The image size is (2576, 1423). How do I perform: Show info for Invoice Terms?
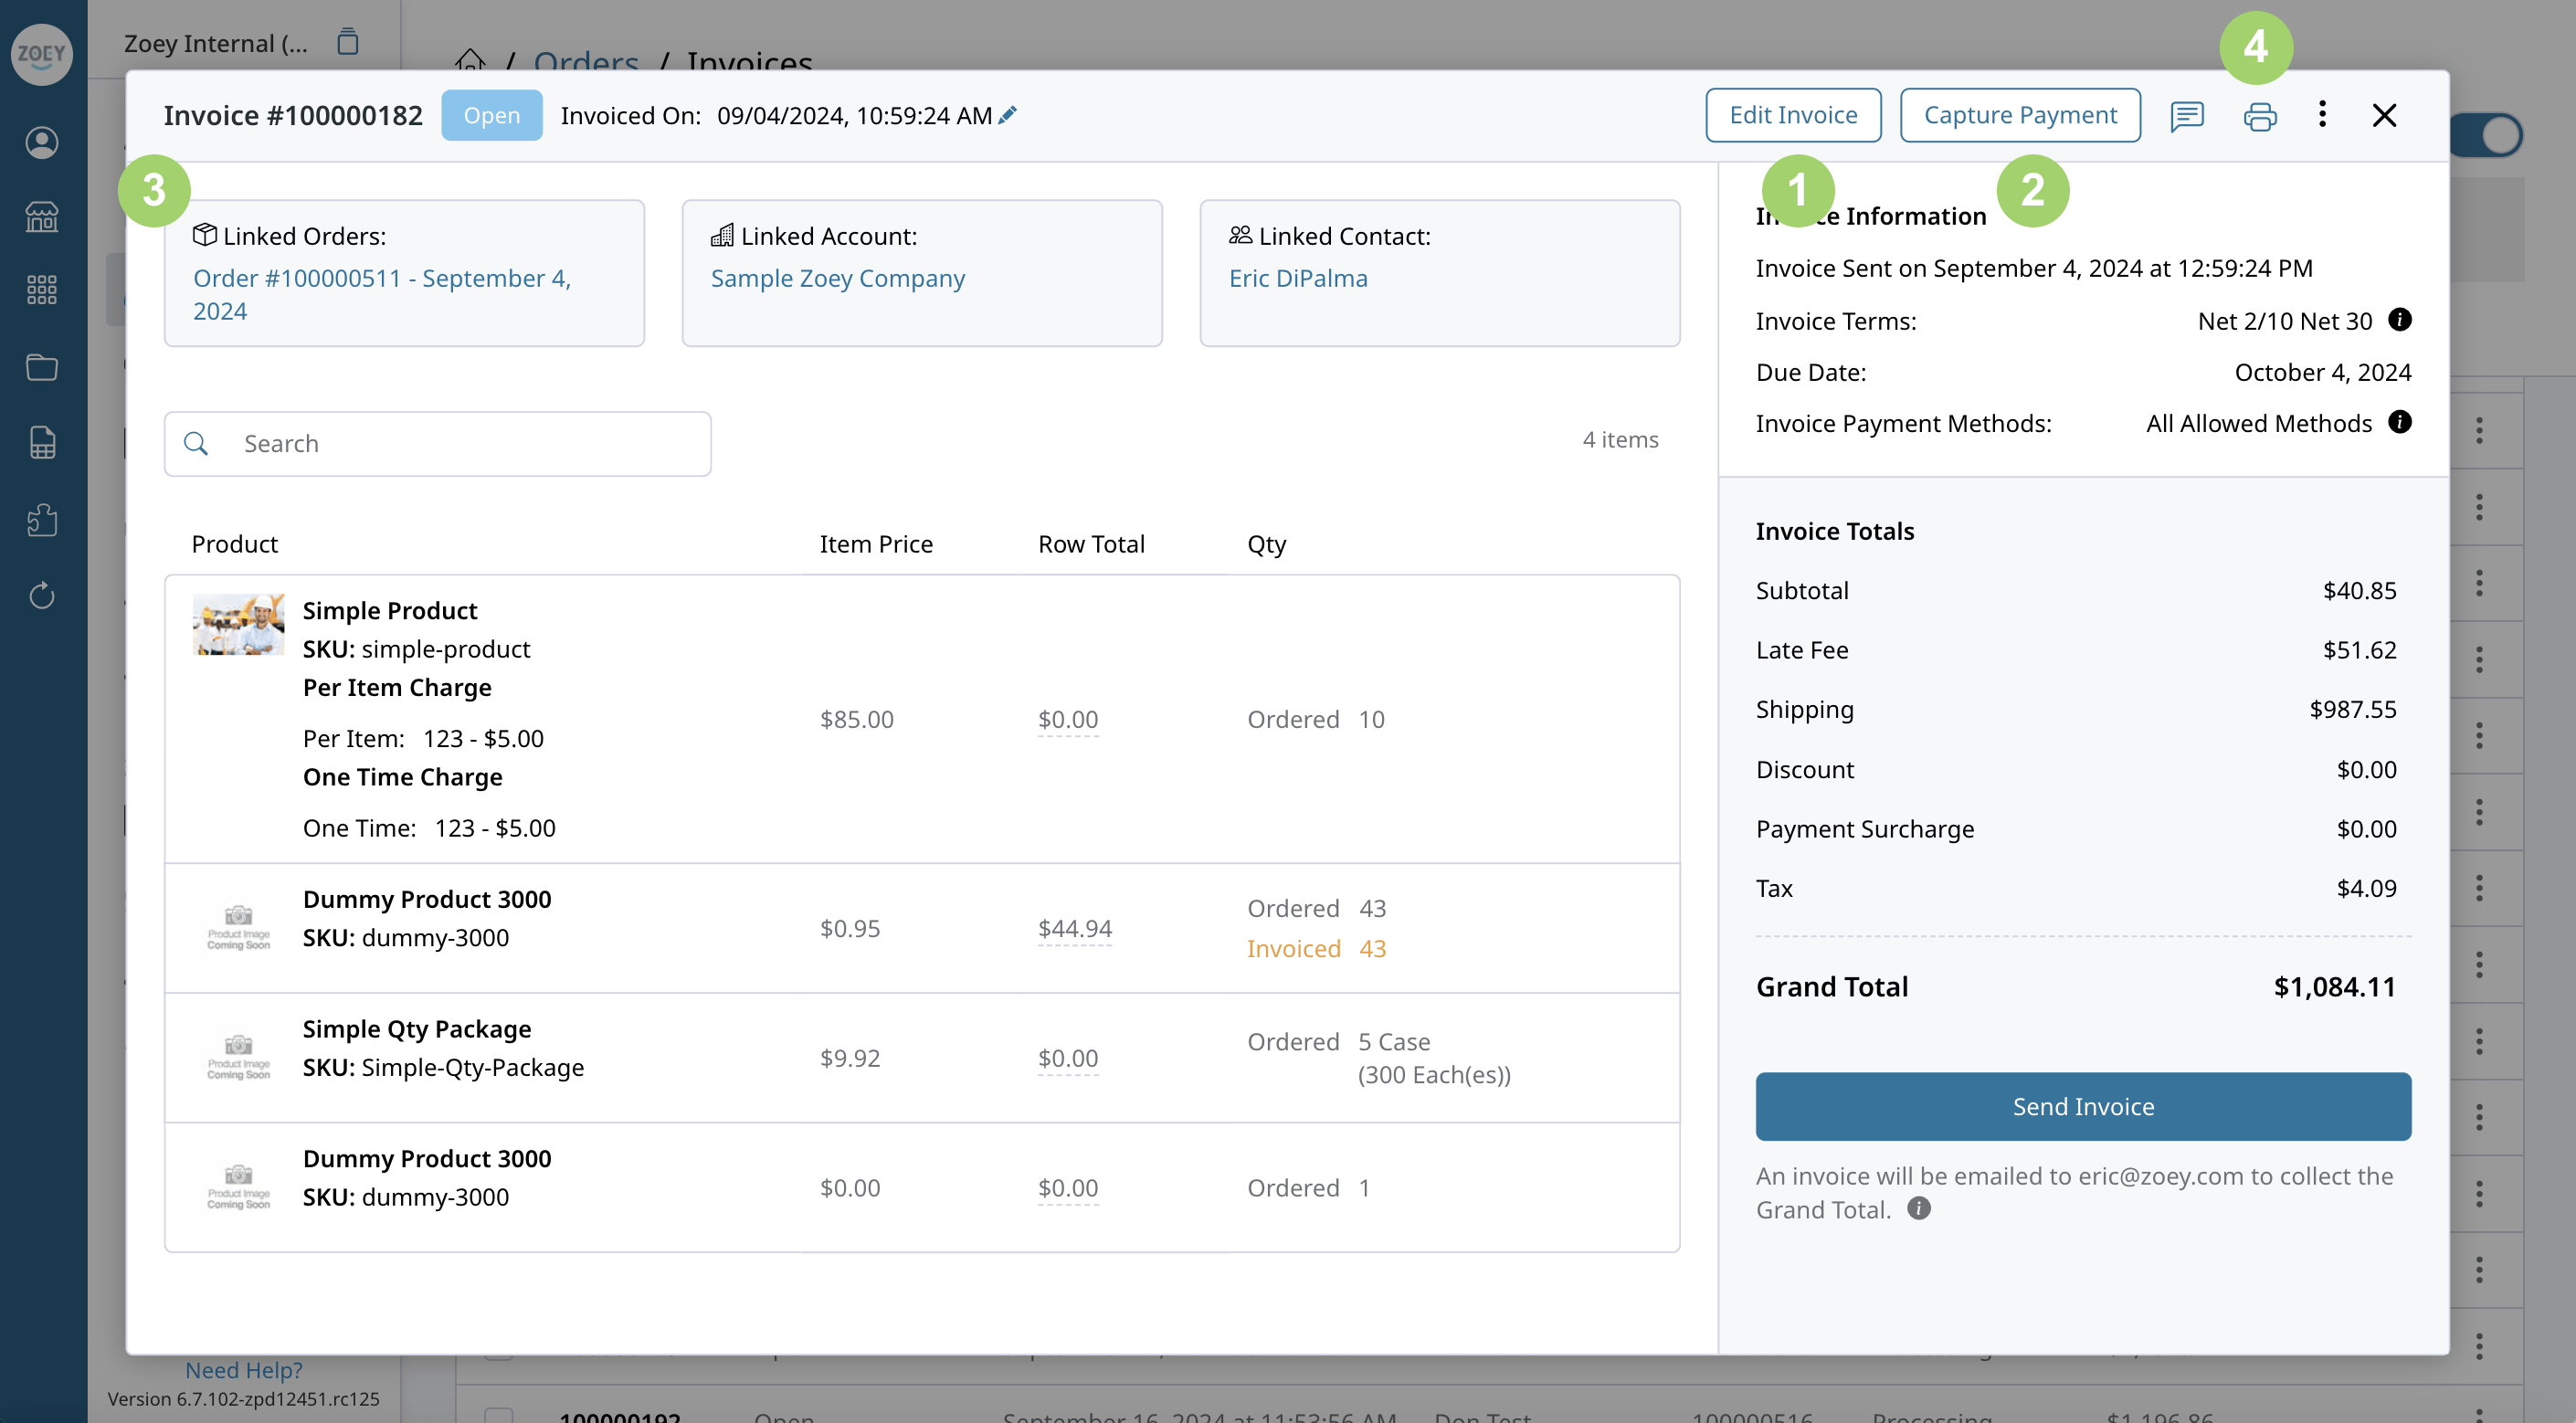(2399, 320)
